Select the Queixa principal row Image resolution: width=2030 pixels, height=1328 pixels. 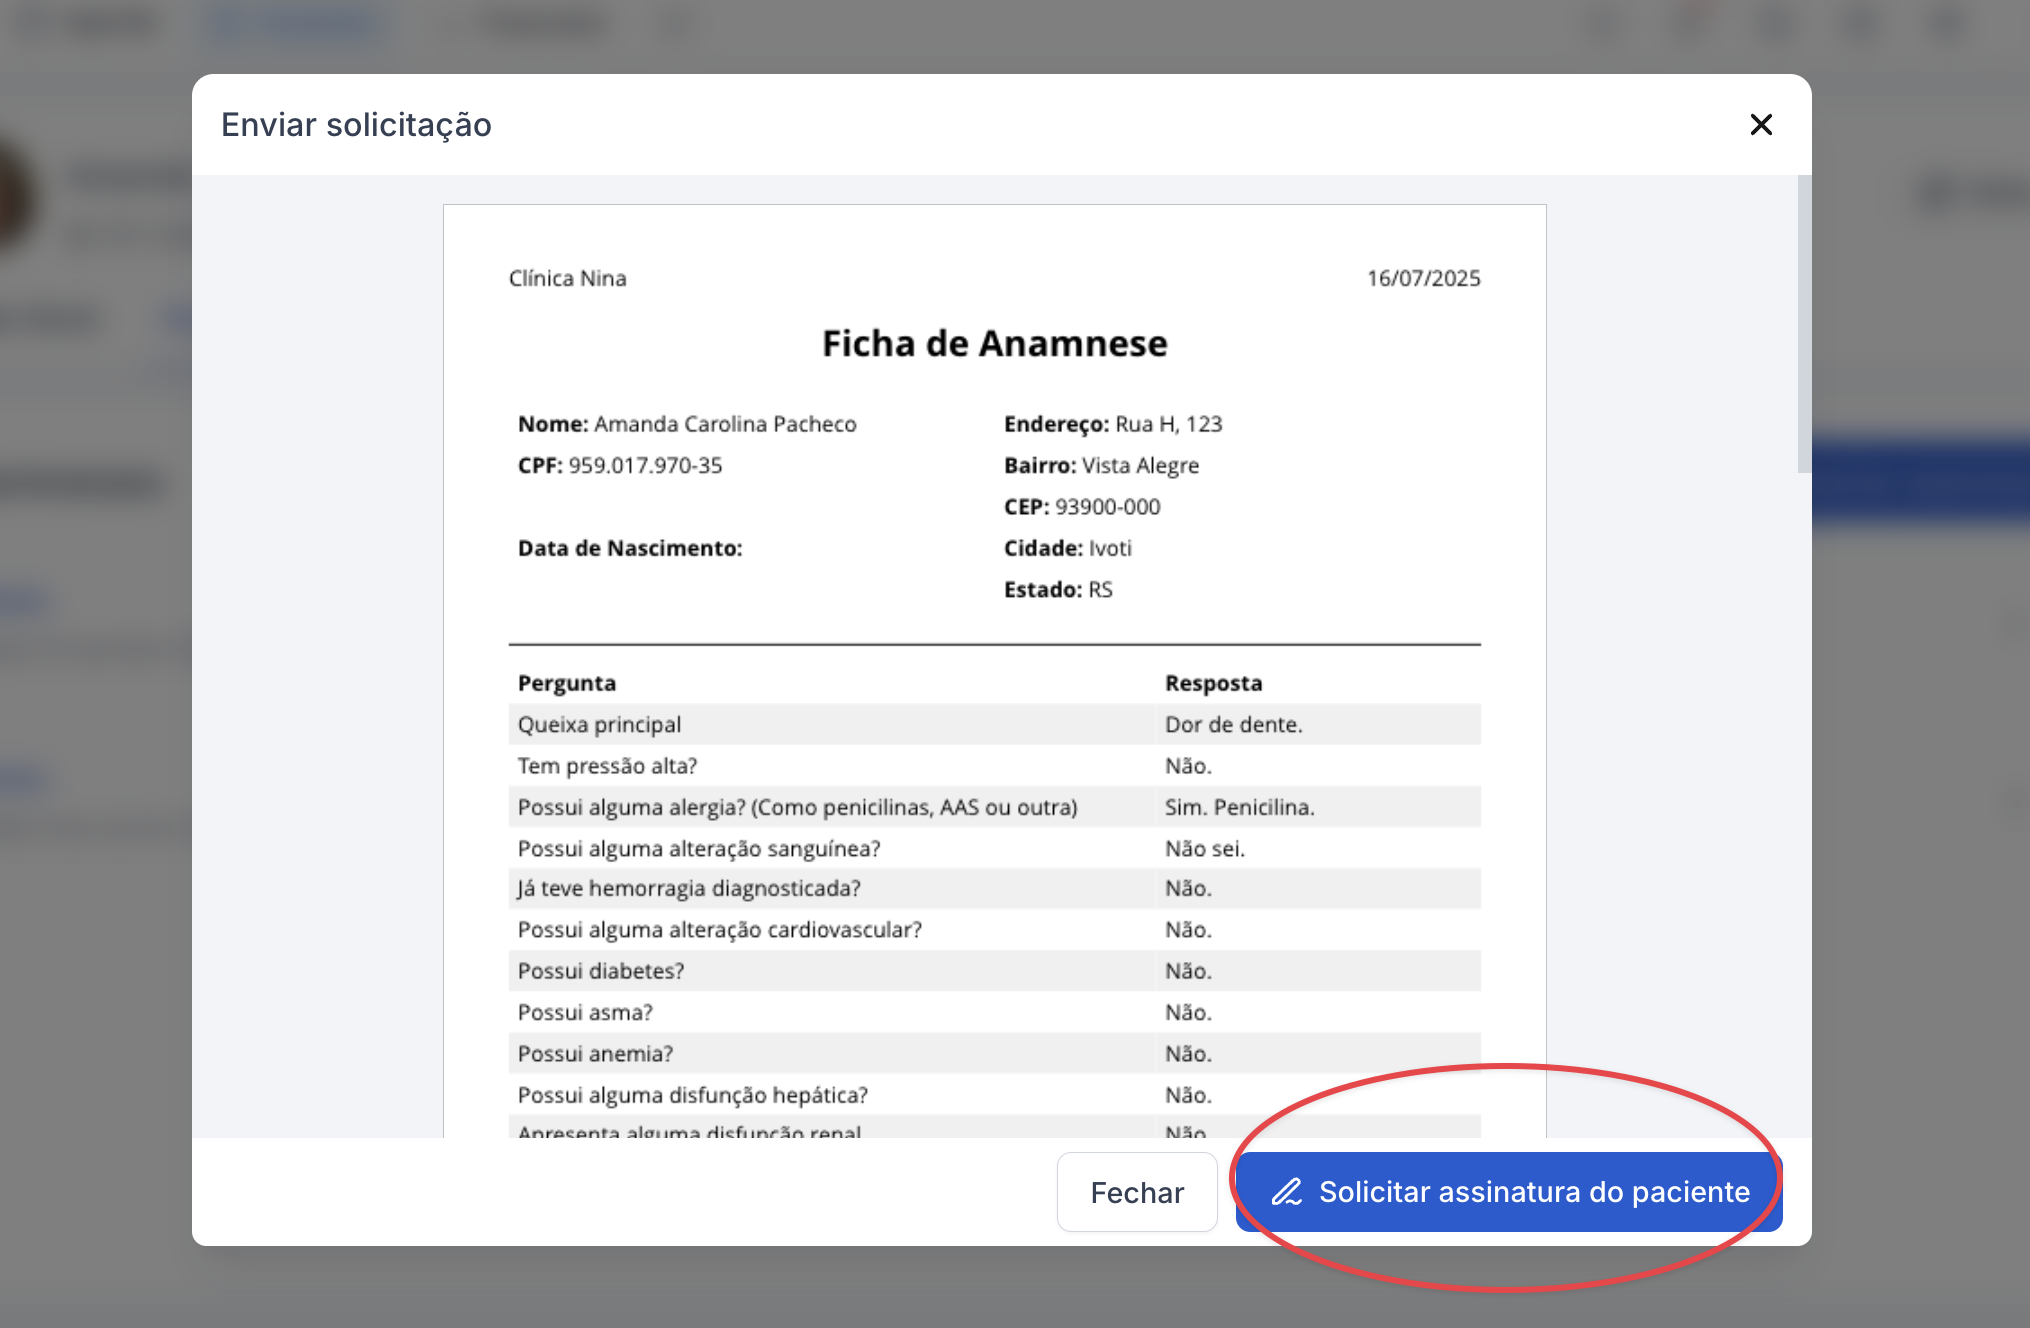(599, 725)
